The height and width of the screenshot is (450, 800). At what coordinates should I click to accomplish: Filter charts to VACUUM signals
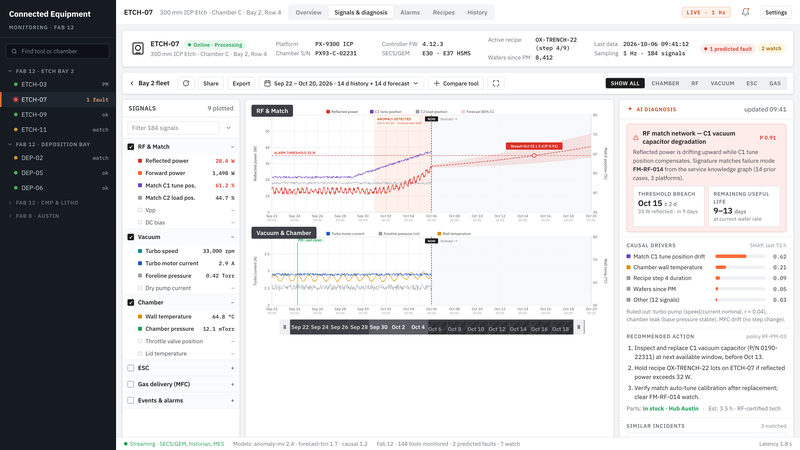[x=722, y=83]
